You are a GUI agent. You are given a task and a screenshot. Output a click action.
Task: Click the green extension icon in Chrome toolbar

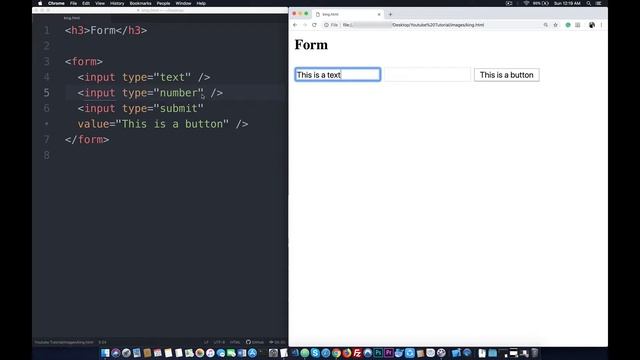pyautogui.click(x=568, y=25)
